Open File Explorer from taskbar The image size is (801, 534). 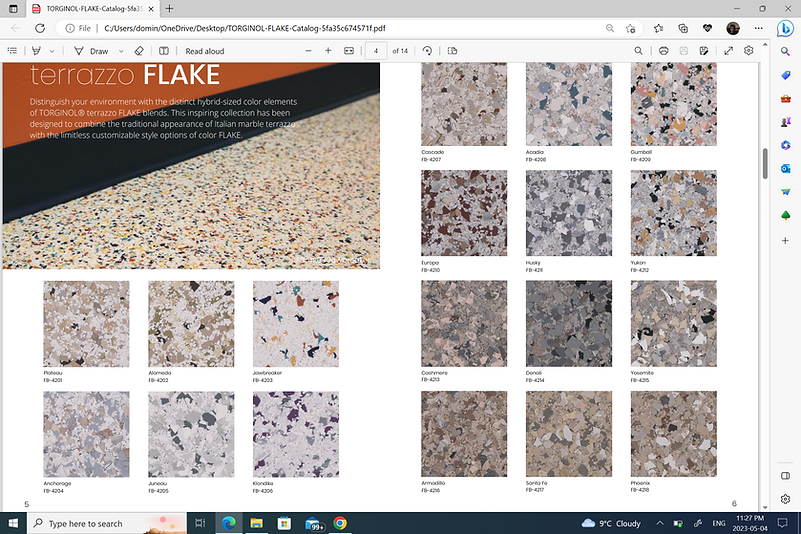pos(256,523)
